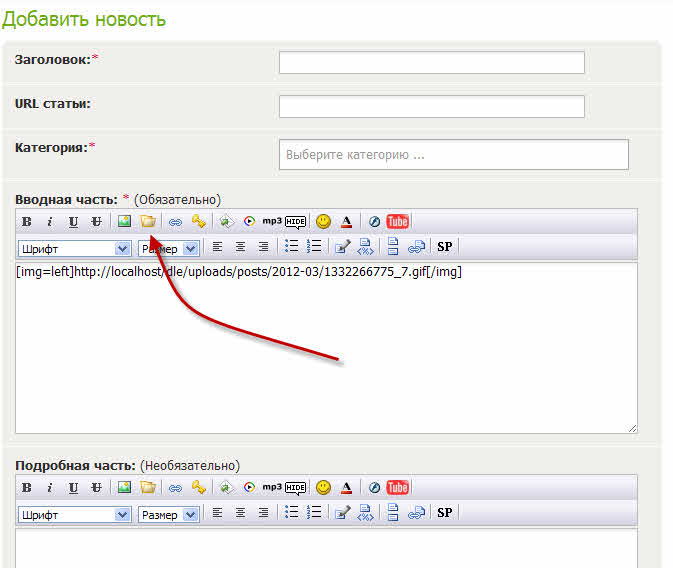673x568 pixels.
Task: Insert image via Подробная часть picture icon
Action: click(124, 488)
